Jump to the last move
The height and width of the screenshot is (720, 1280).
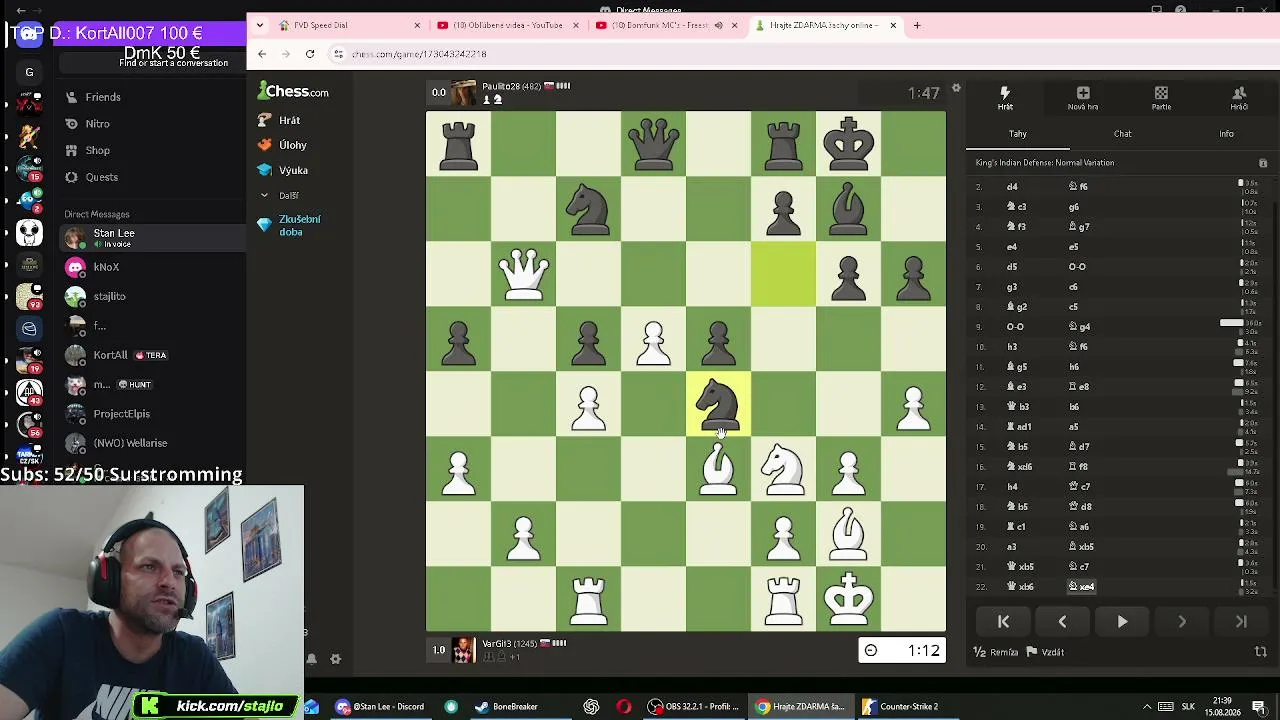[x=1241, y=621]
